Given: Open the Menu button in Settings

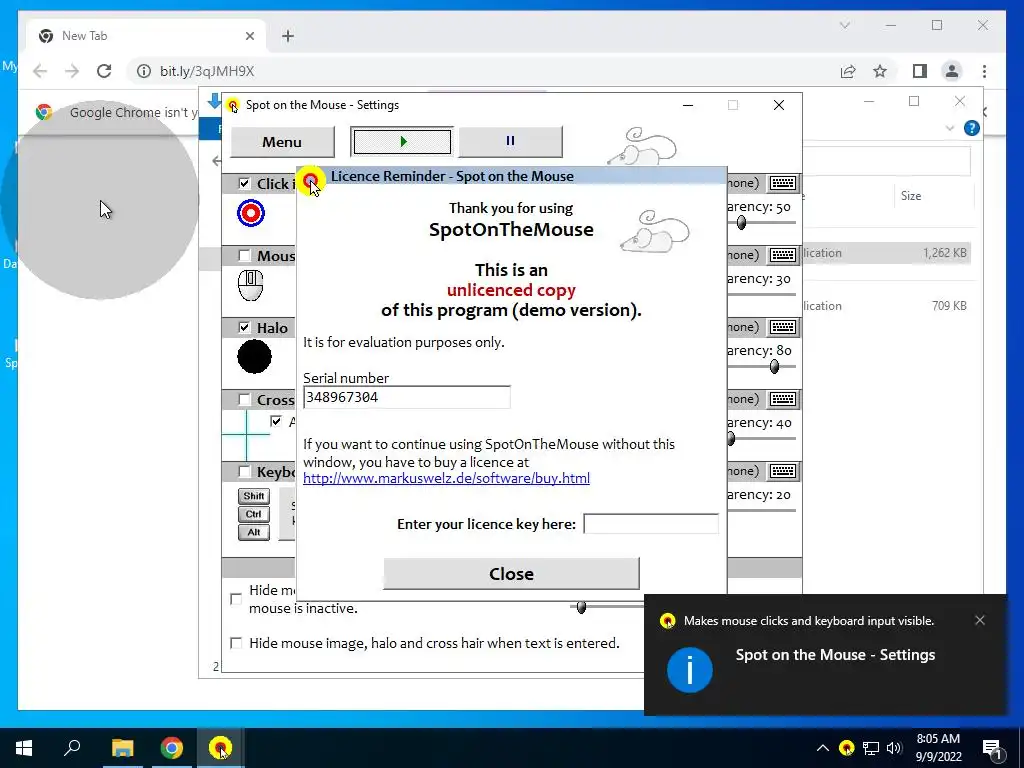Looking at the screenshot, I should [282, 142].
